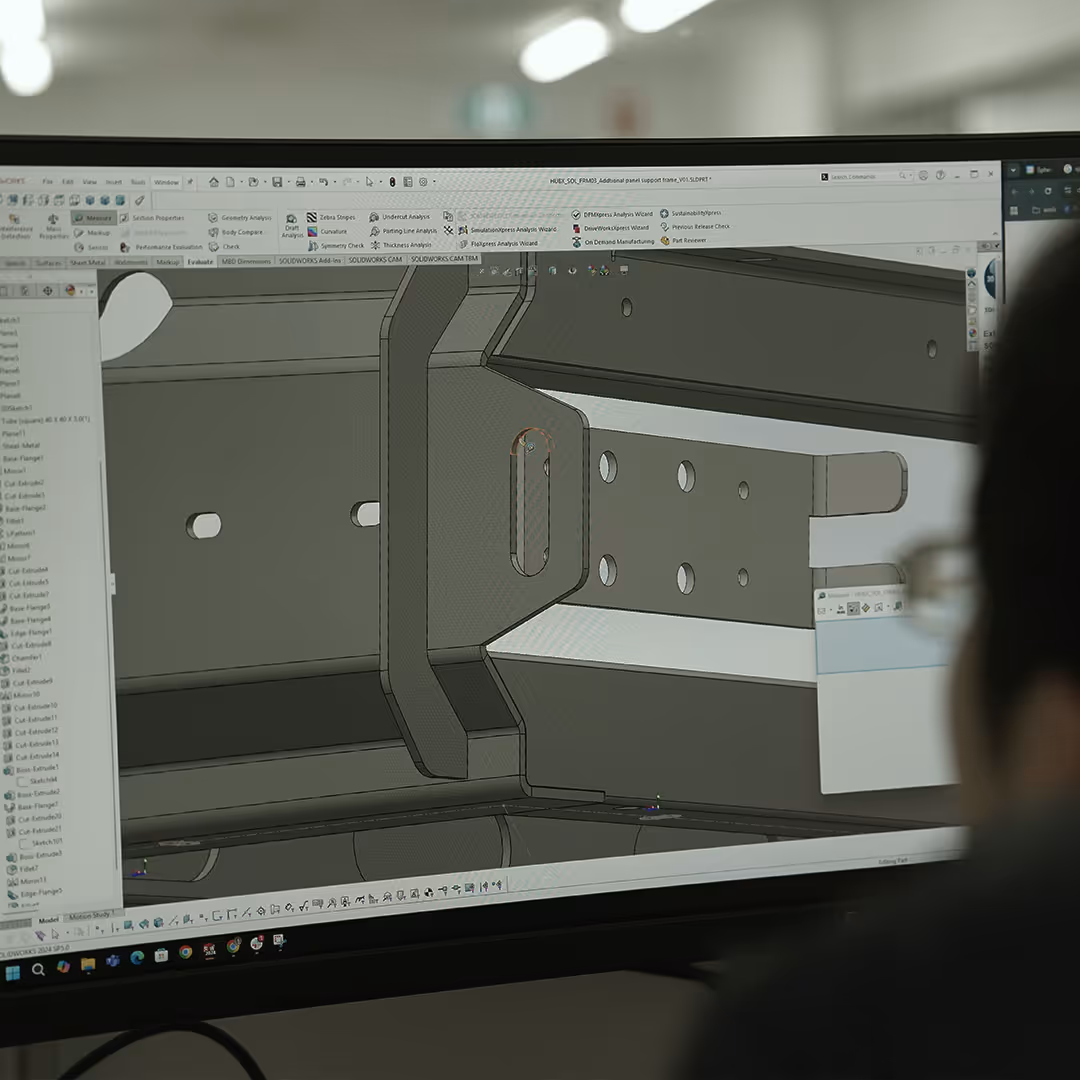Launch DriveWorksXpress Wizard
Viewport: 1080px width, 1080px height.
pyautogui.click(x=610, y=228)
